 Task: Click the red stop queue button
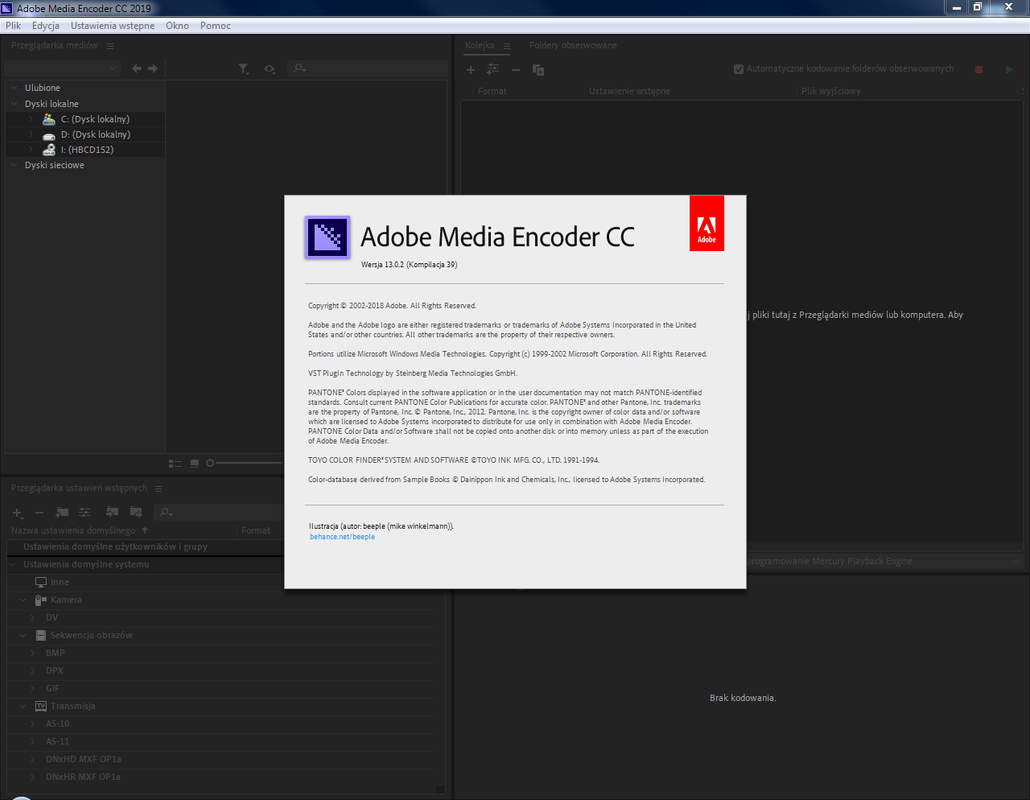point(979,69)
